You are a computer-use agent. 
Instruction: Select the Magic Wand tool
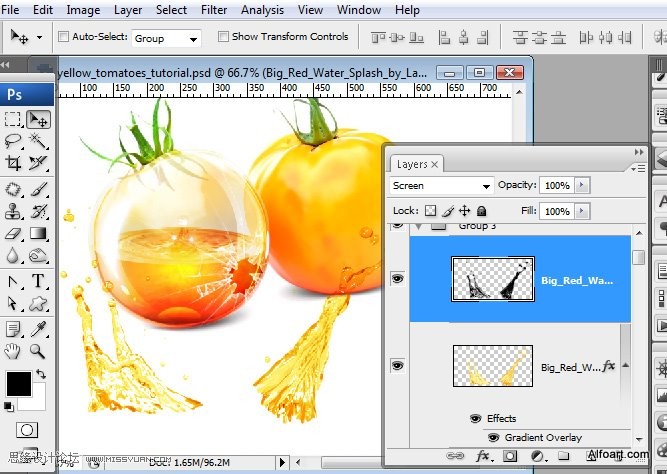tap(38, 140)
